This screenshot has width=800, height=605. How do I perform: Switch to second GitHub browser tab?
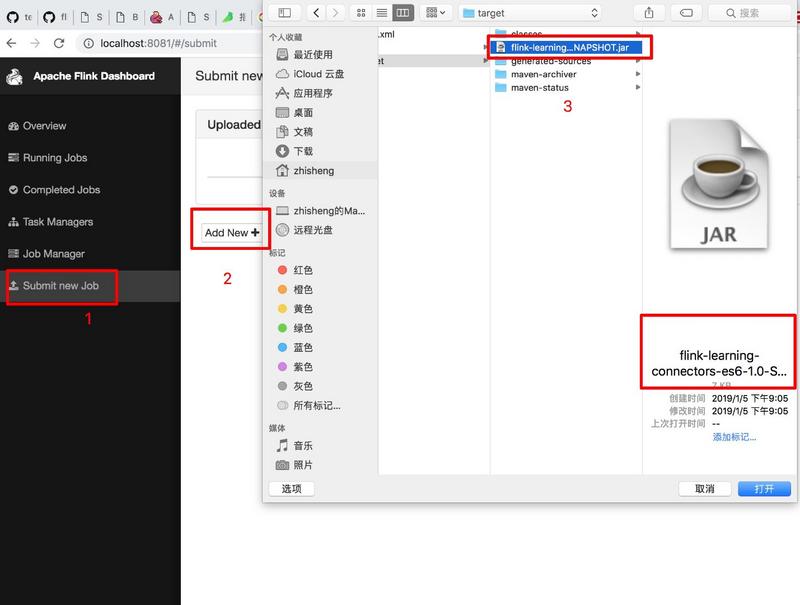(x=55, y=17)
